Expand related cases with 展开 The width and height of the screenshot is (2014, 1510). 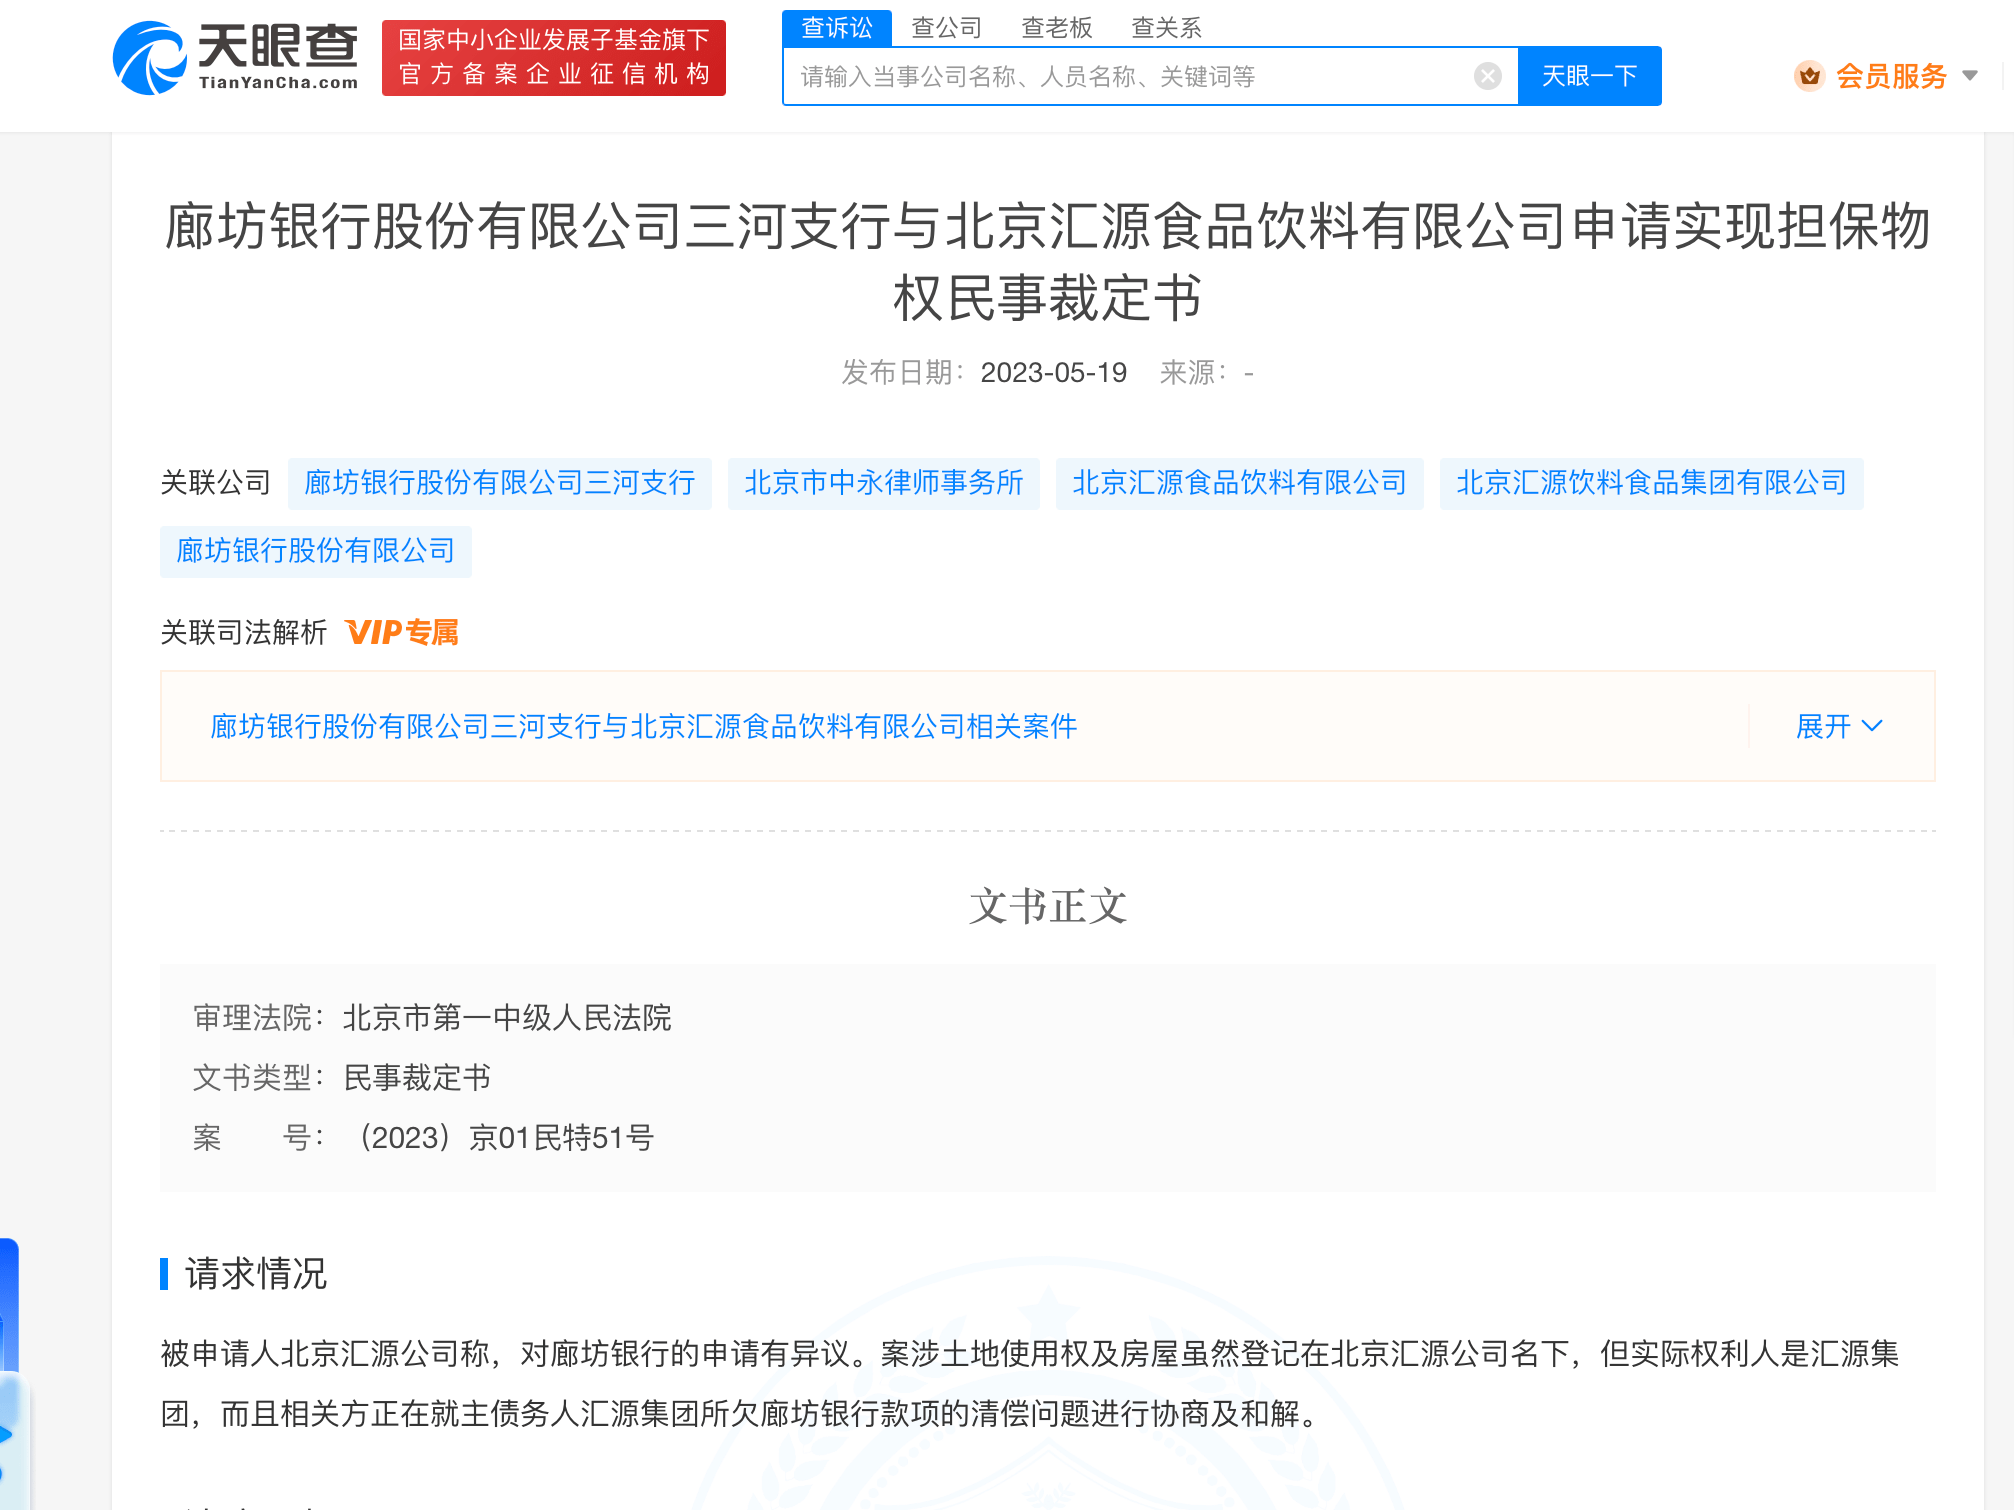tap(1839, 726)
